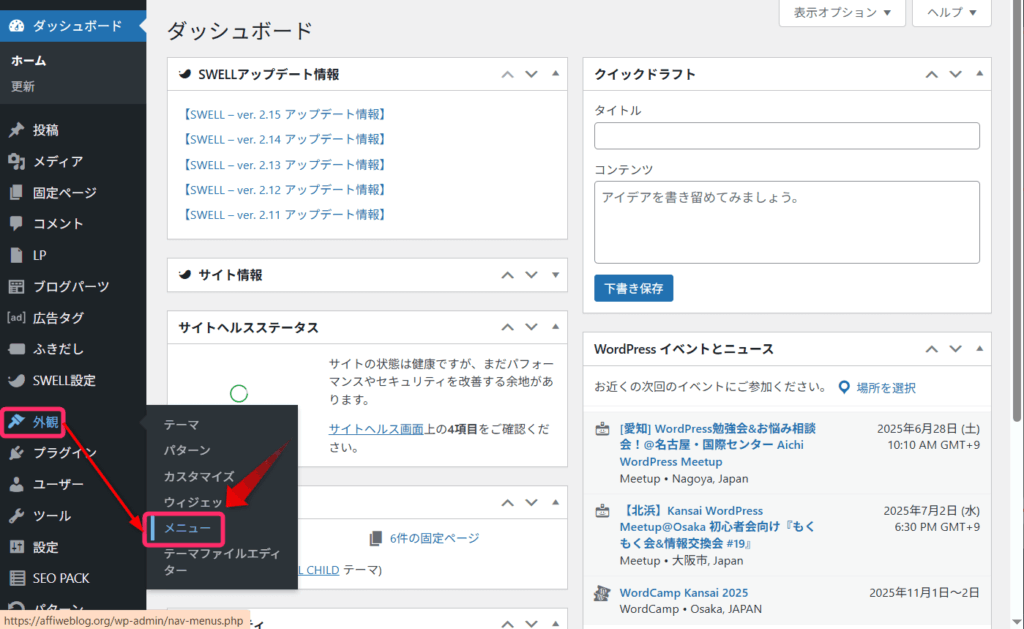
Task: Click the pages icon beside 固定ページ
Action: point(17,193)
